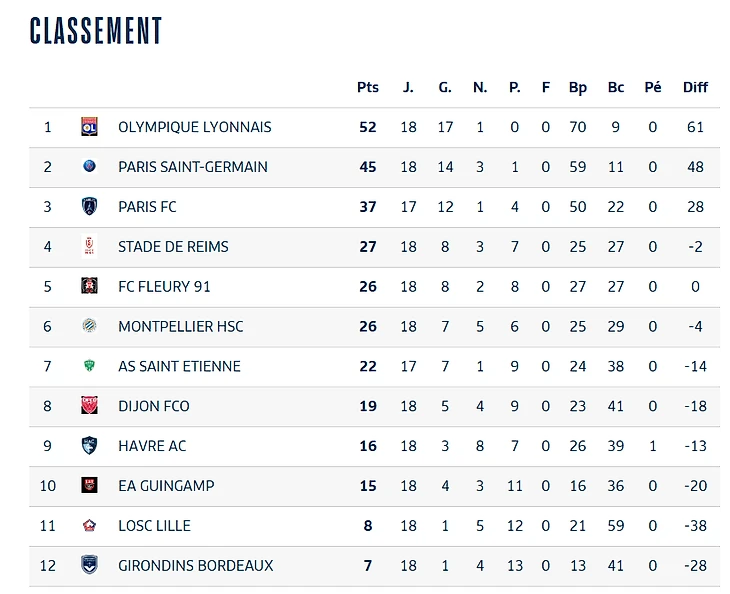Click the Pts column header

tap(368, 87)
